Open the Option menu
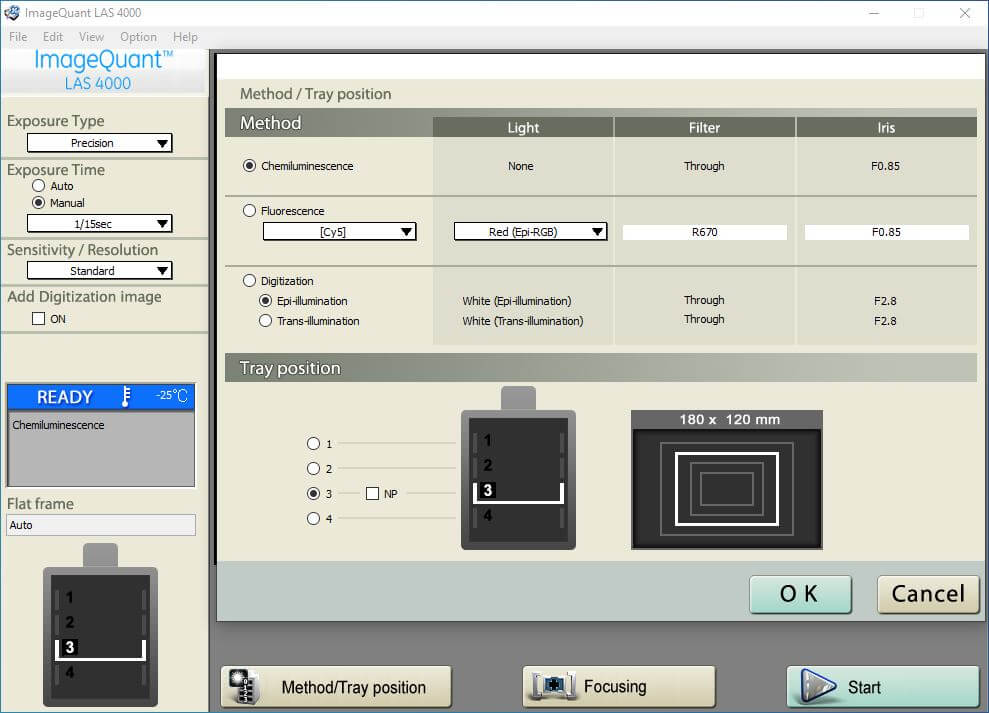 click(138, 37)
